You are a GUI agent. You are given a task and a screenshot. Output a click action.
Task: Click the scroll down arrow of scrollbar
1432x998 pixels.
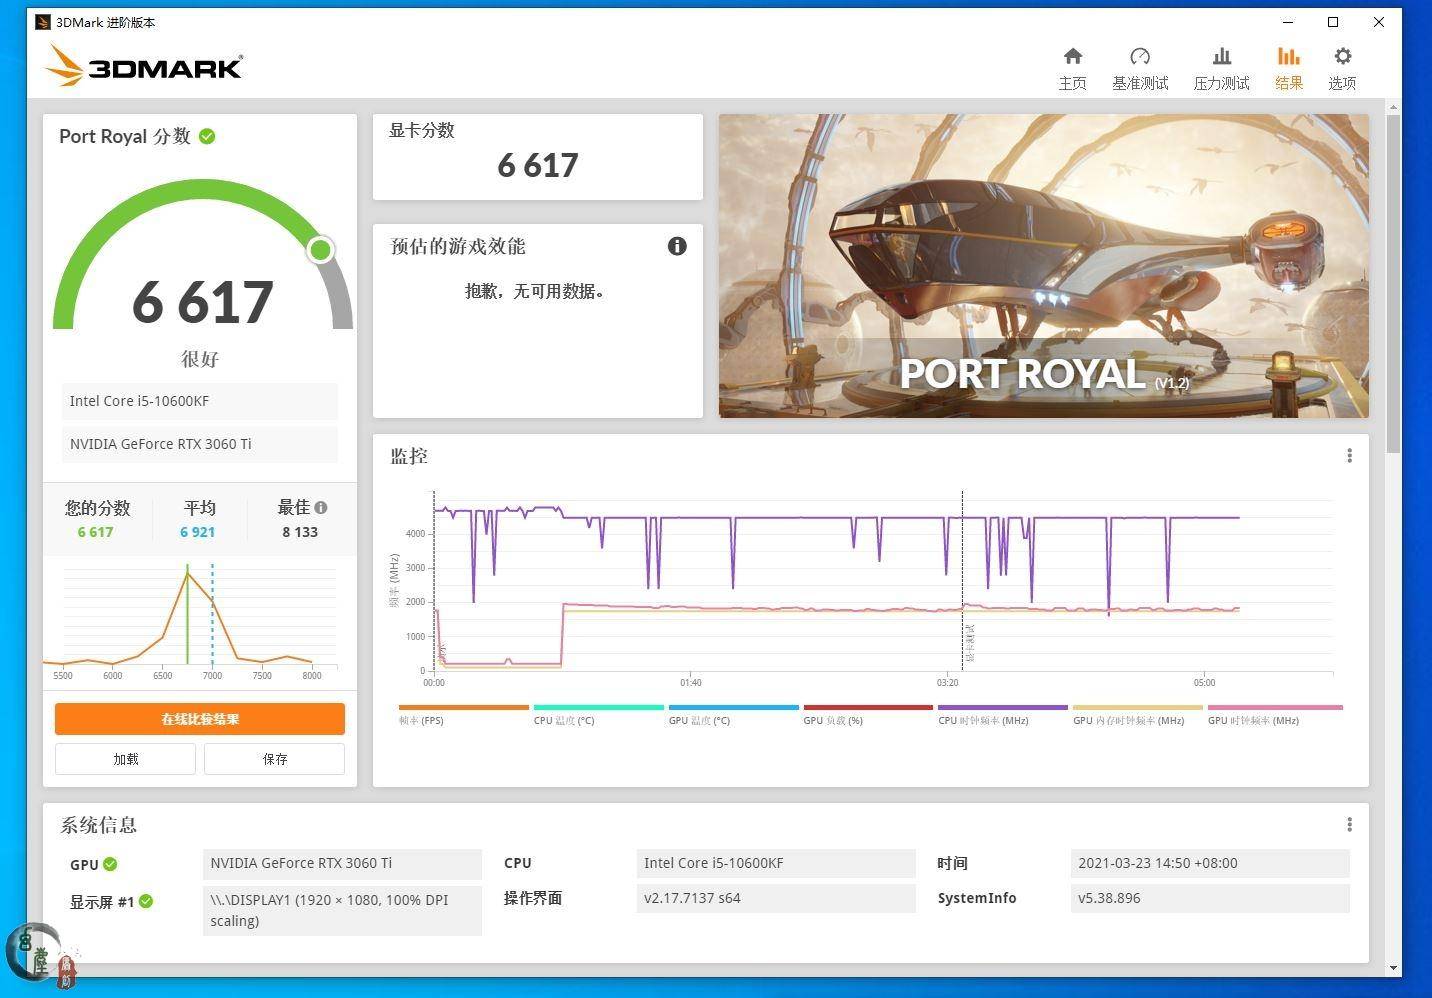click(1393, 969)
